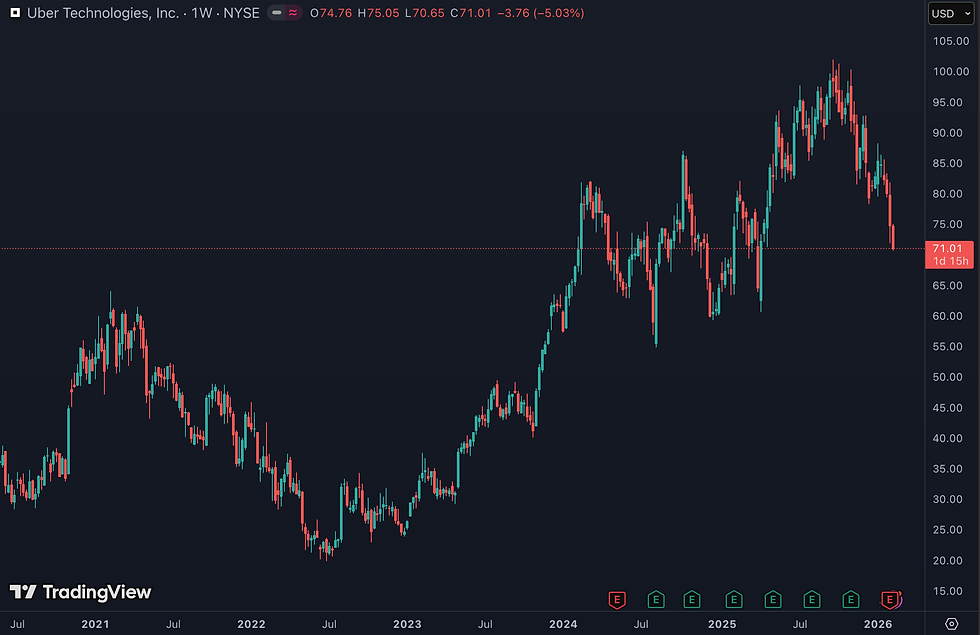The image size is (980, 635).
Task: Click the 105.00 price axis label
Action: [x=951, y=41]
